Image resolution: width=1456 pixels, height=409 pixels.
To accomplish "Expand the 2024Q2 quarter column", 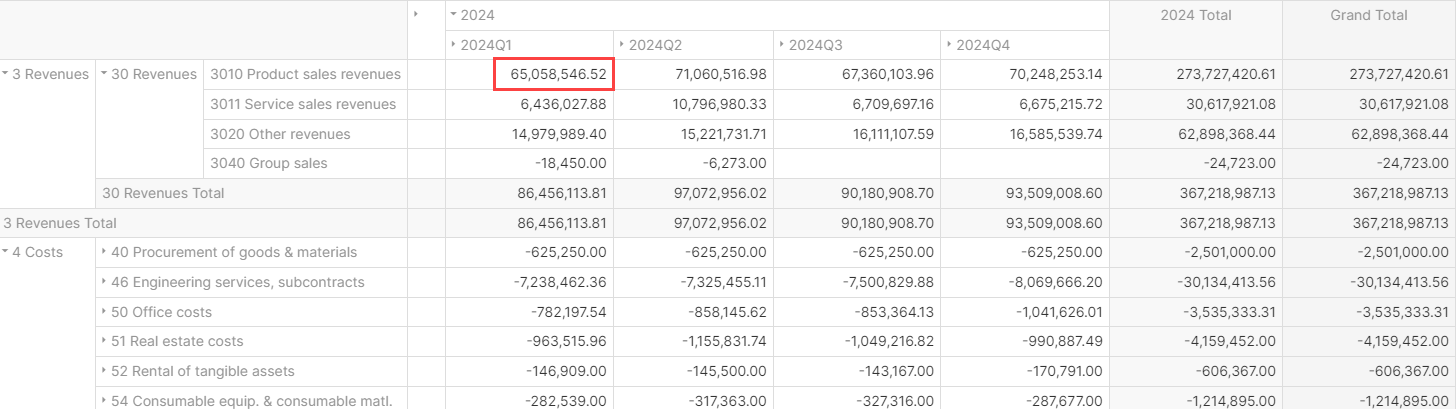I will click(x=621, y=45).
